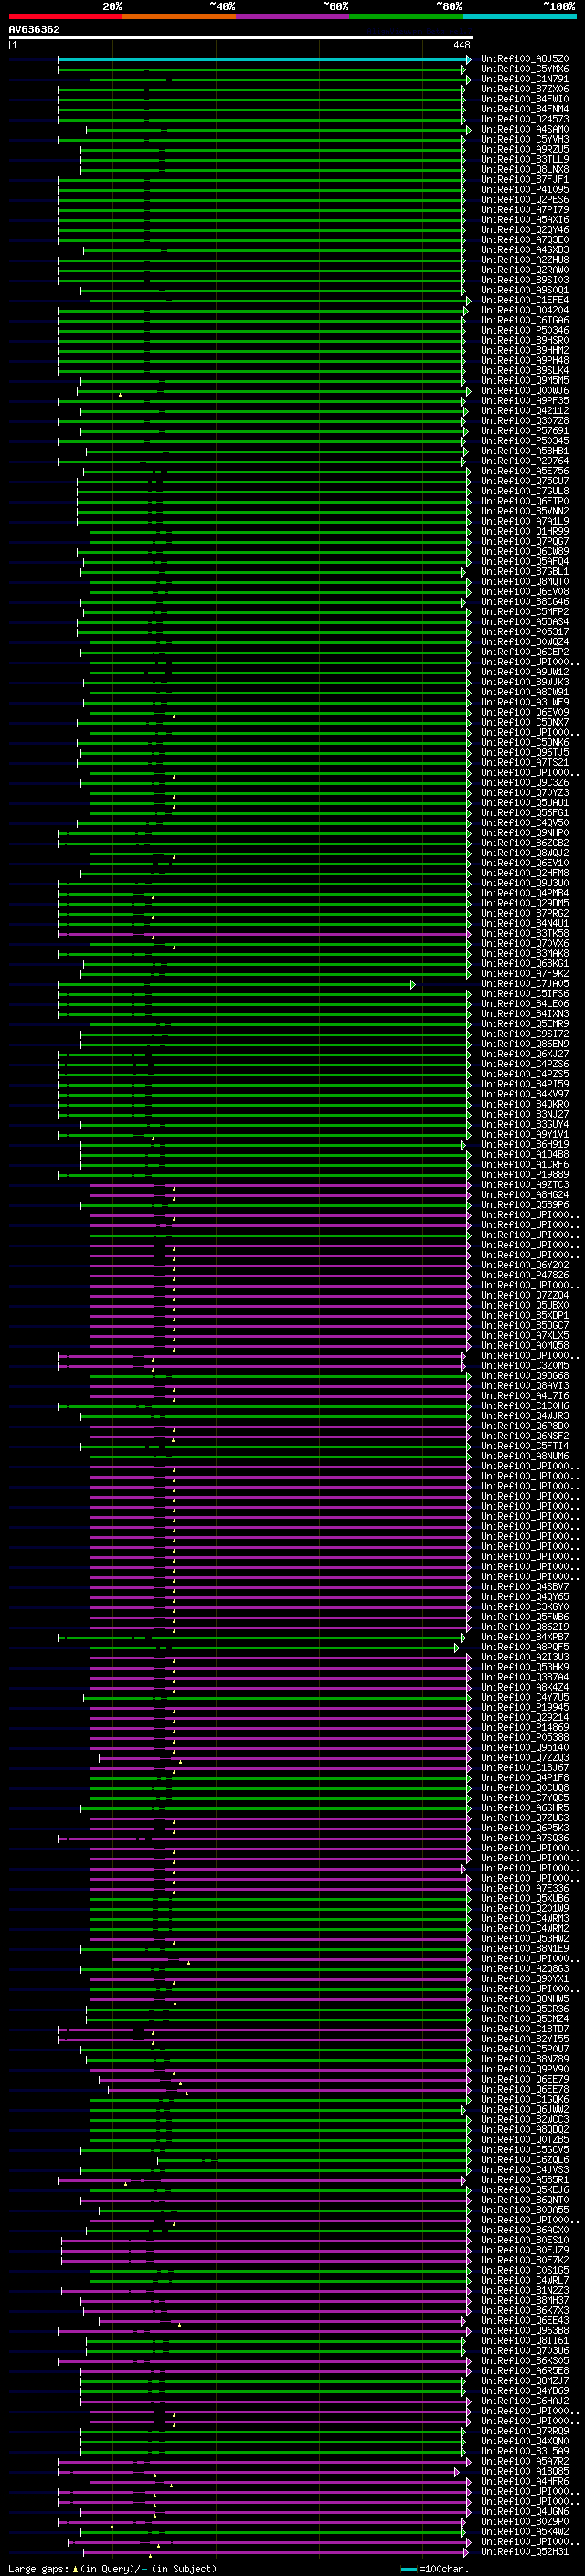Click the label UniRef100_A7PI79
Screen dimensions: 585x2576
click(x=525, y=210)
